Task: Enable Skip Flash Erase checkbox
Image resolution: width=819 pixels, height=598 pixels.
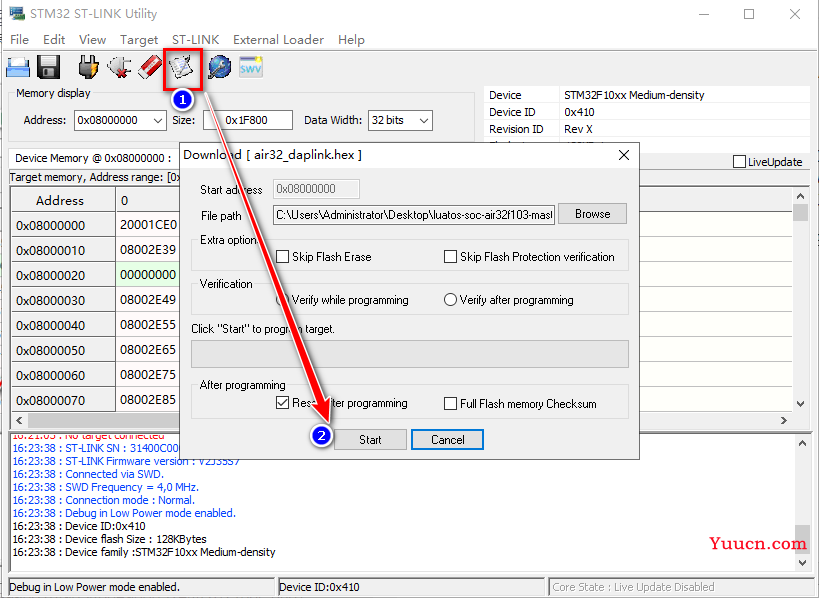Action: click(283, 256)
